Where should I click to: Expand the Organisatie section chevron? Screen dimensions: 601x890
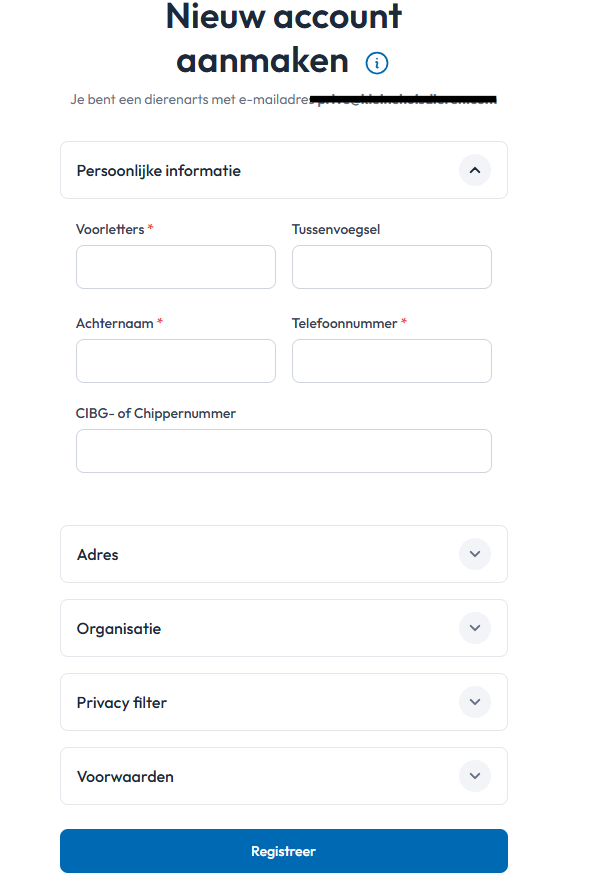tap(475, 628)
